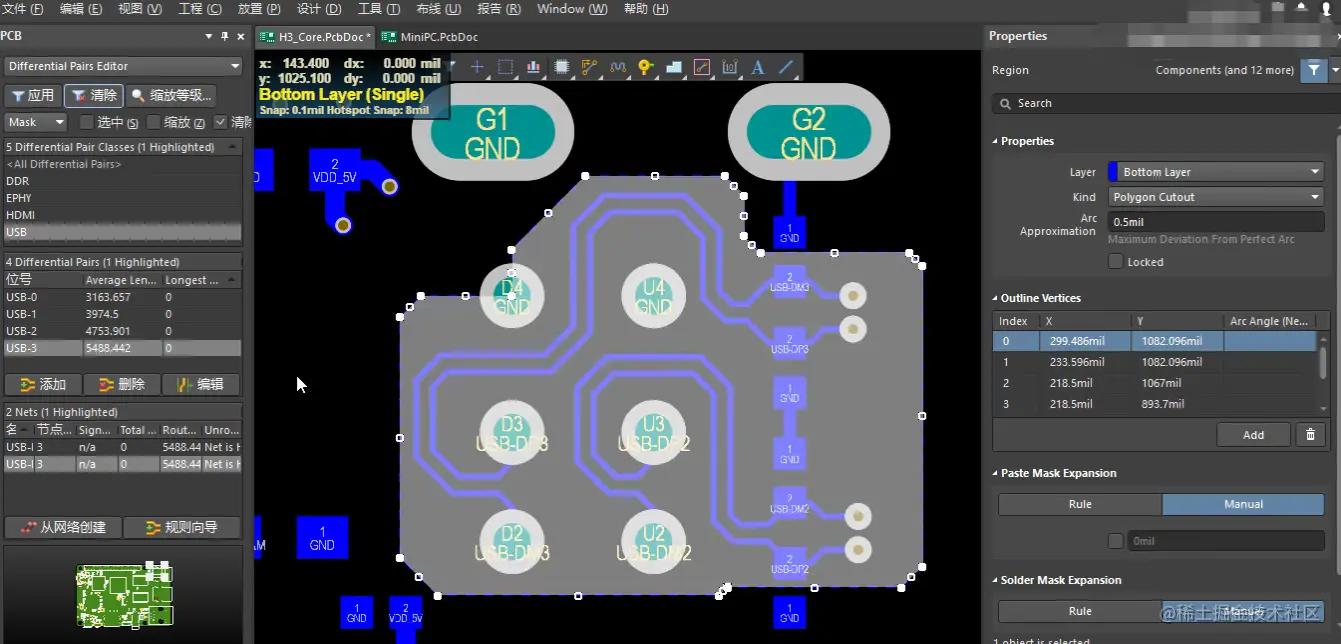Toggle the 清除 checkbox beside 缩放

coord(220,122)
